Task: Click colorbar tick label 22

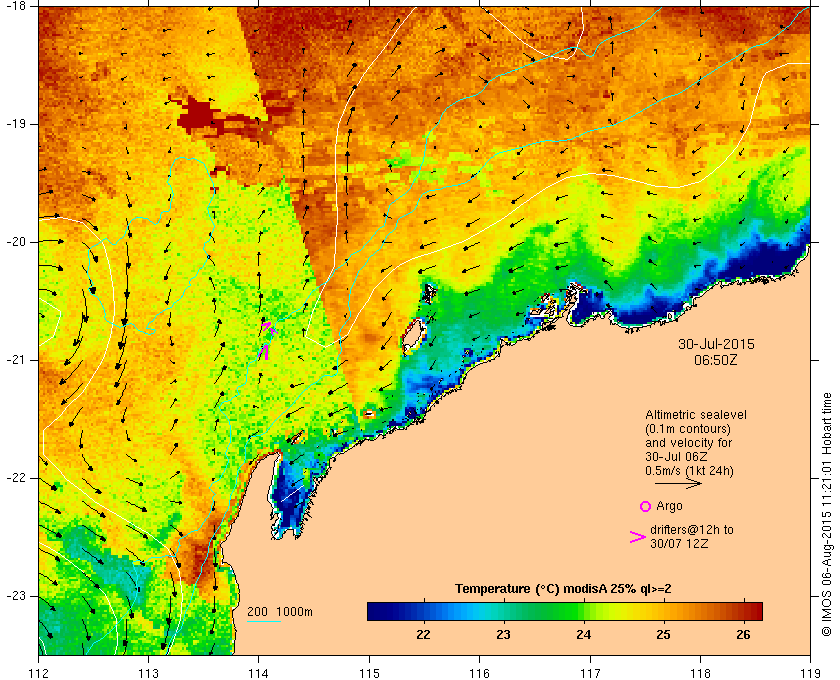Action: 423,635
